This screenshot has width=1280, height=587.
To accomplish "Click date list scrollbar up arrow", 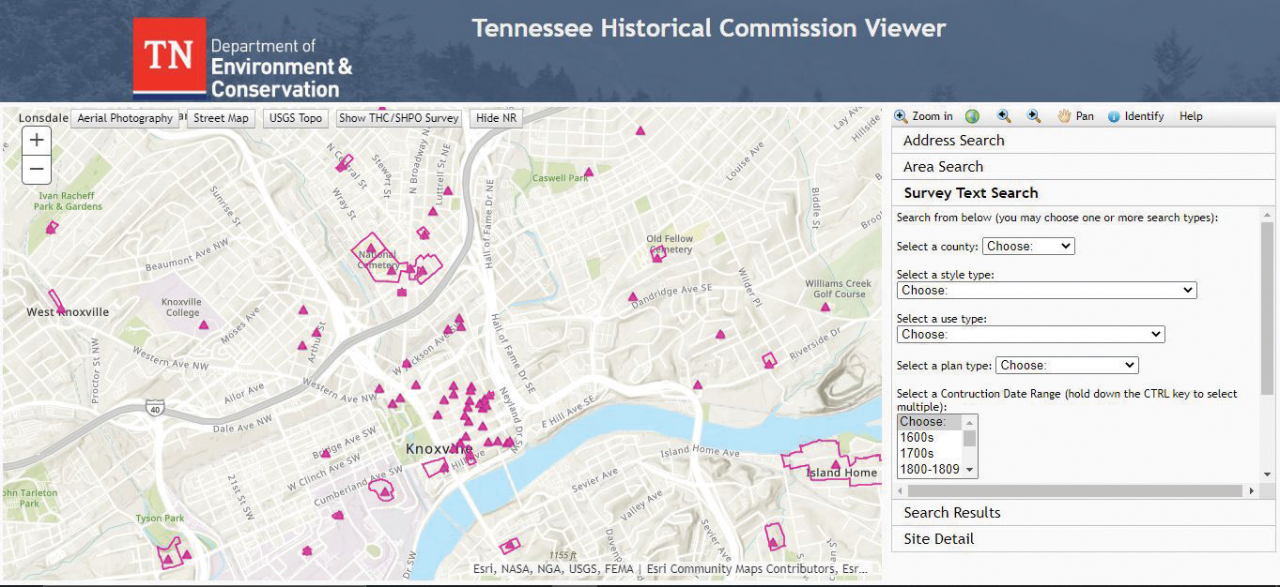I will point(970,422).
